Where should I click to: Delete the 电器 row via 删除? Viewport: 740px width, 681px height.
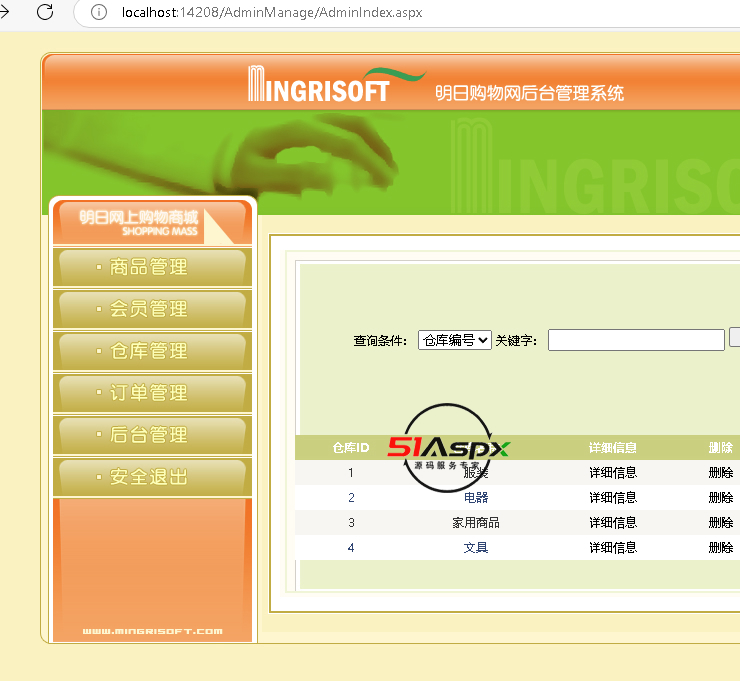[721, 497]
